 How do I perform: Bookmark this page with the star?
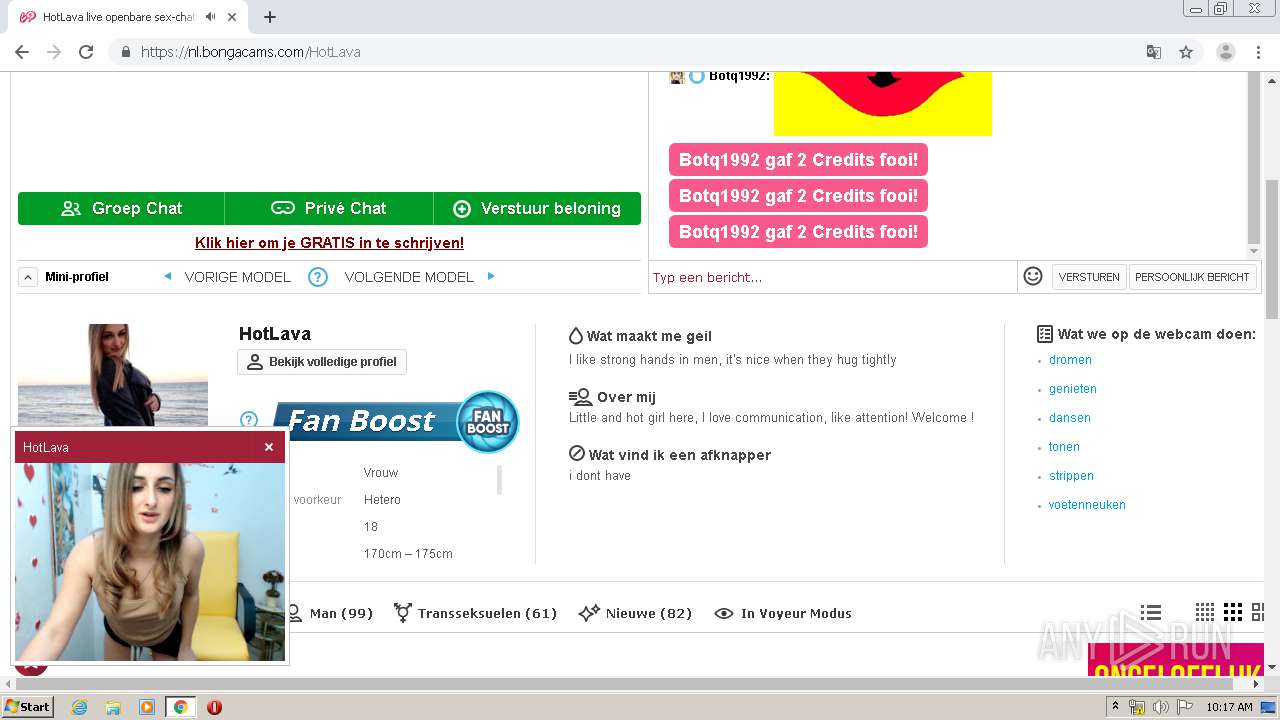click(1186, 52)
